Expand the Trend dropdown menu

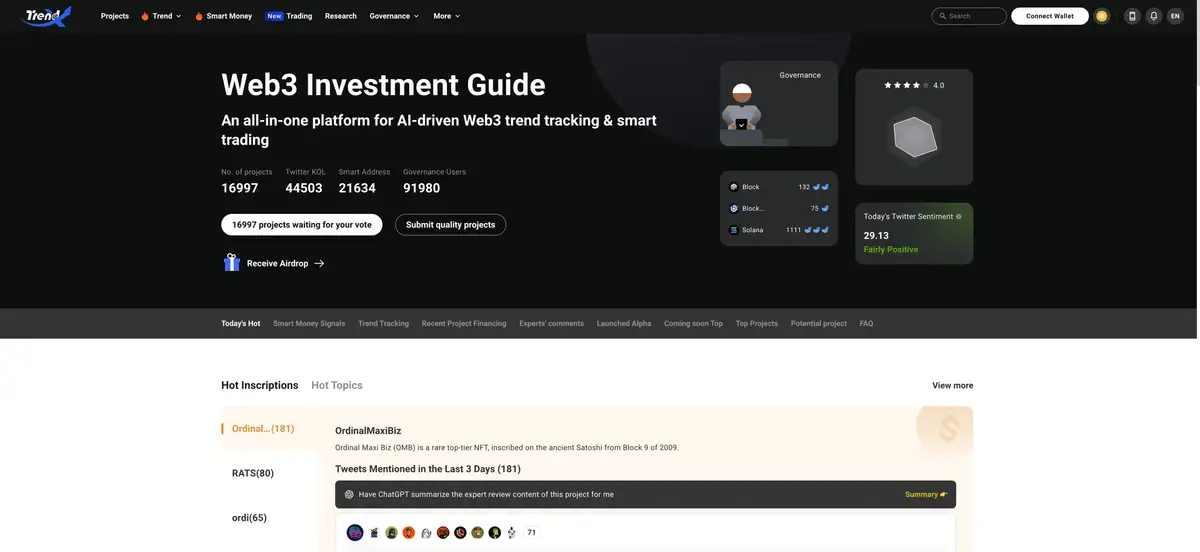tap(161, 16)
